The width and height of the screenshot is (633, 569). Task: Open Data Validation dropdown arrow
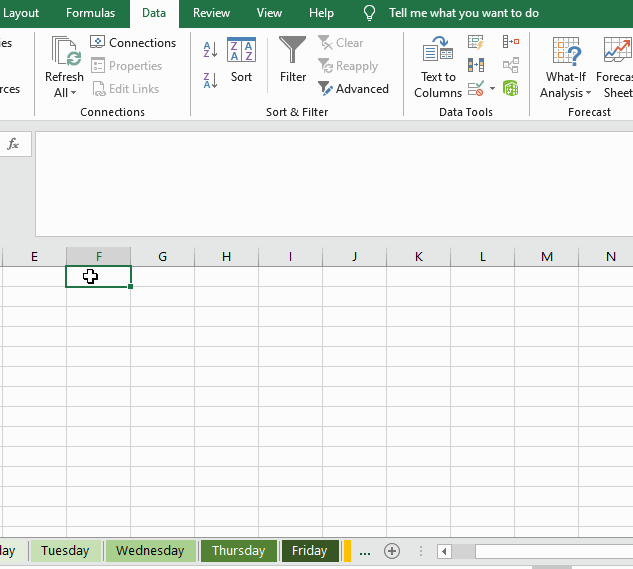pyautogui.click(x=492, y=88)
